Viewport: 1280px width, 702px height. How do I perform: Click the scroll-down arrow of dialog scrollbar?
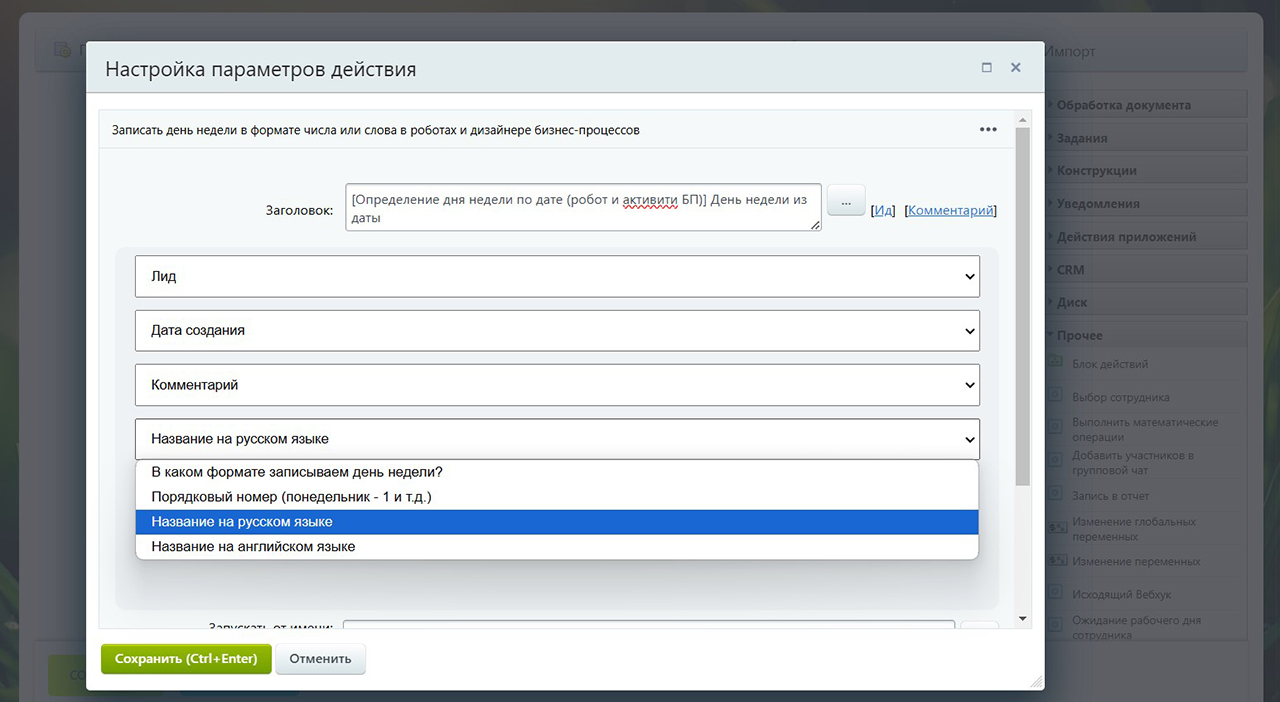[1022, 620]
